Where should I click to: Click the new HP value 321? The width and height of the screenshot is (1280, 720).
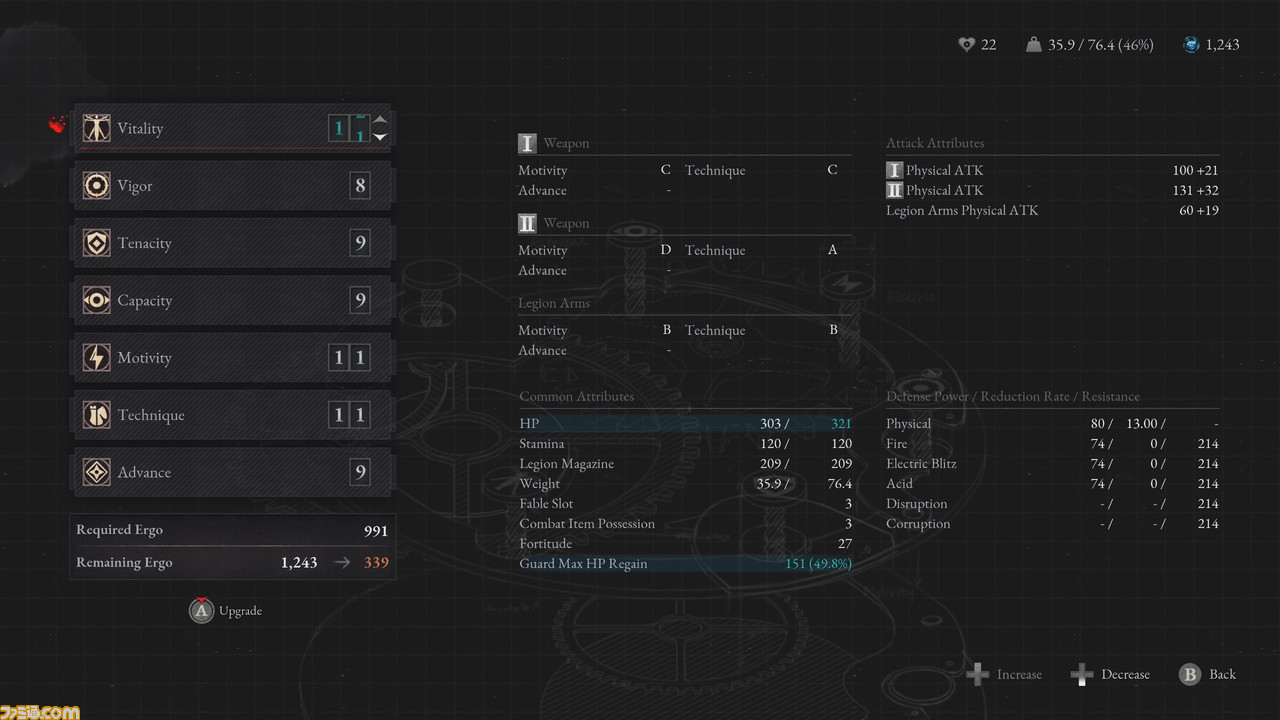tap(840, 424)
